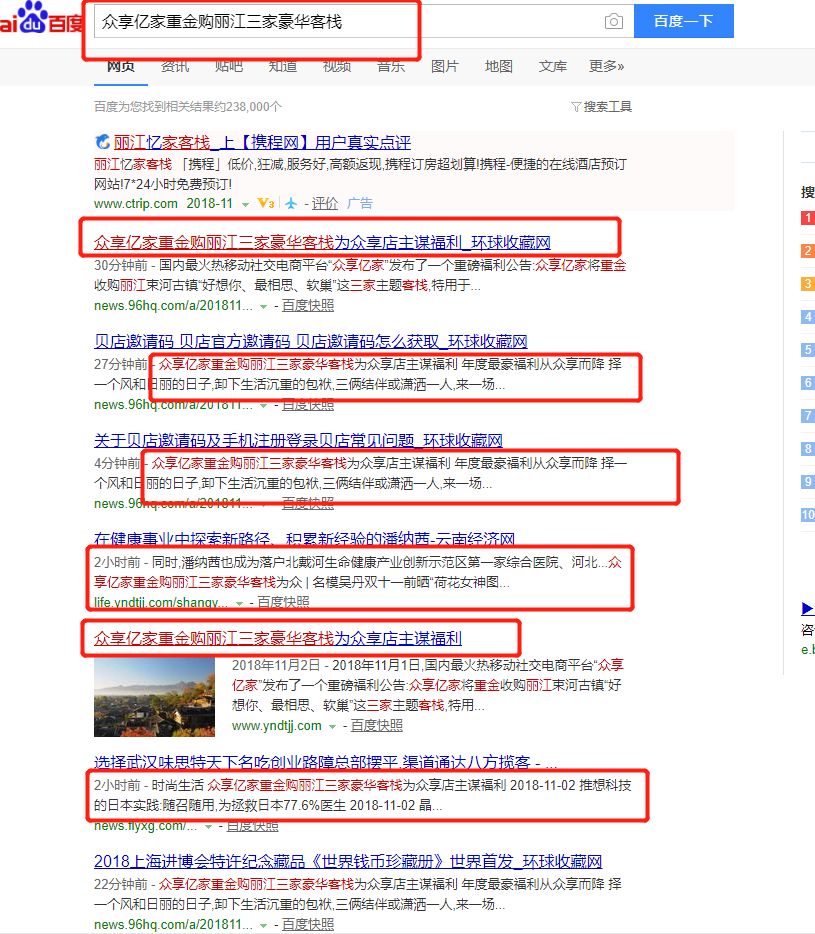Expand dropdown arrow beside life.yndtjj.com URL
Screen dimensions: 815x934
coord(239,603)
